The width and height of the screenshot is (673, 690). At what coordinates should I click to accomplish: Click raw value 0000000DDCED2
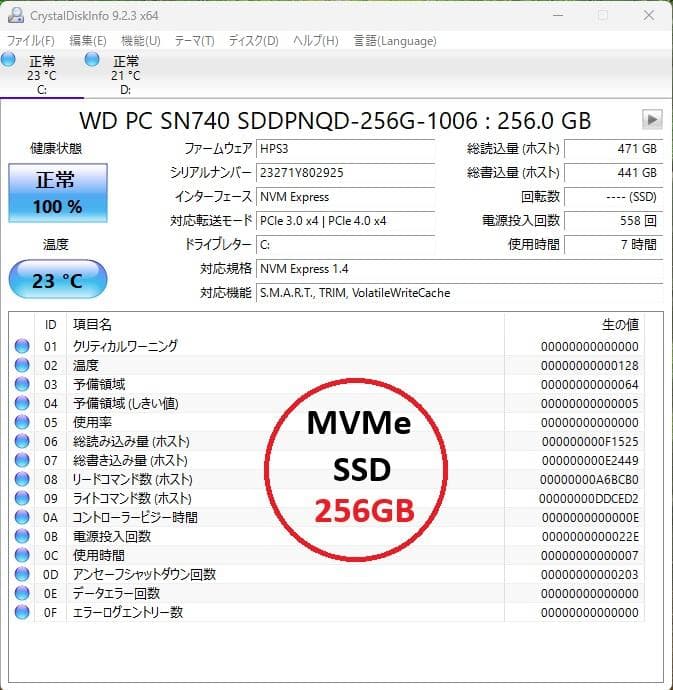[x=589, y=498]
